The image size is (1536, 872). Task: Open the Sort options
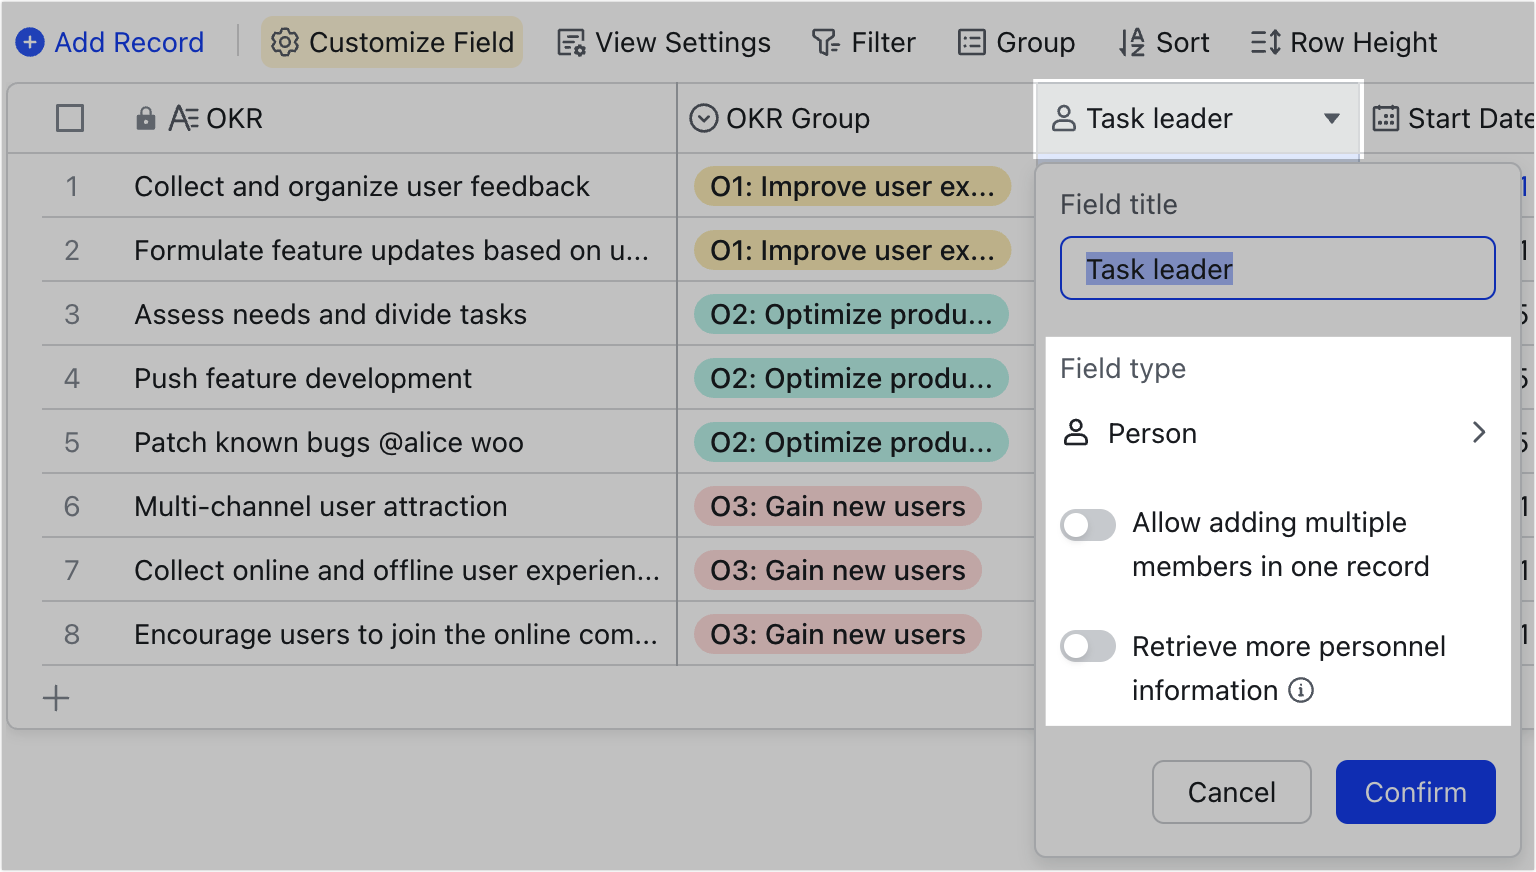(x=1164, y=42)
